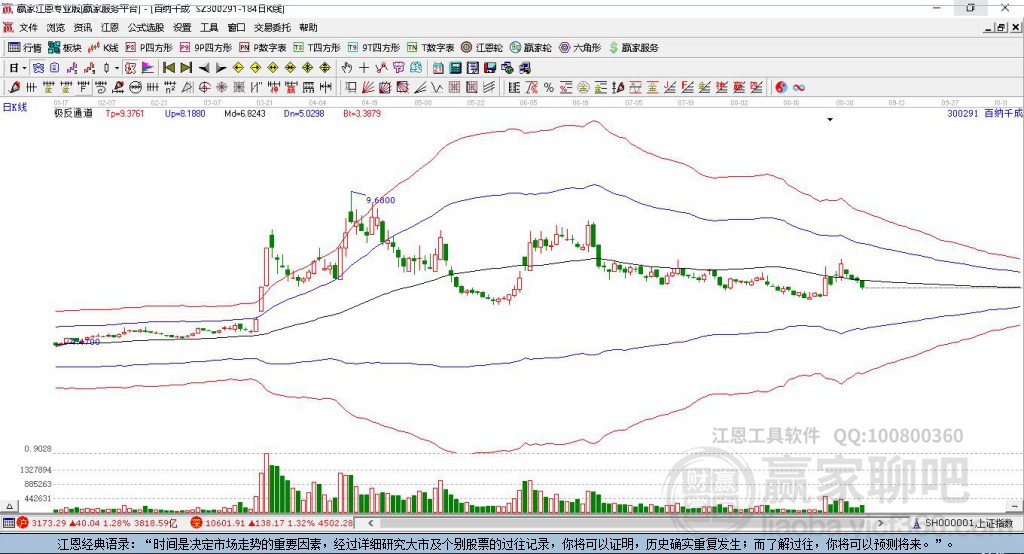Jump to first bar icon
Image resolution: width=1024 pixels, height=554 pixels.
tap(169, 68)
